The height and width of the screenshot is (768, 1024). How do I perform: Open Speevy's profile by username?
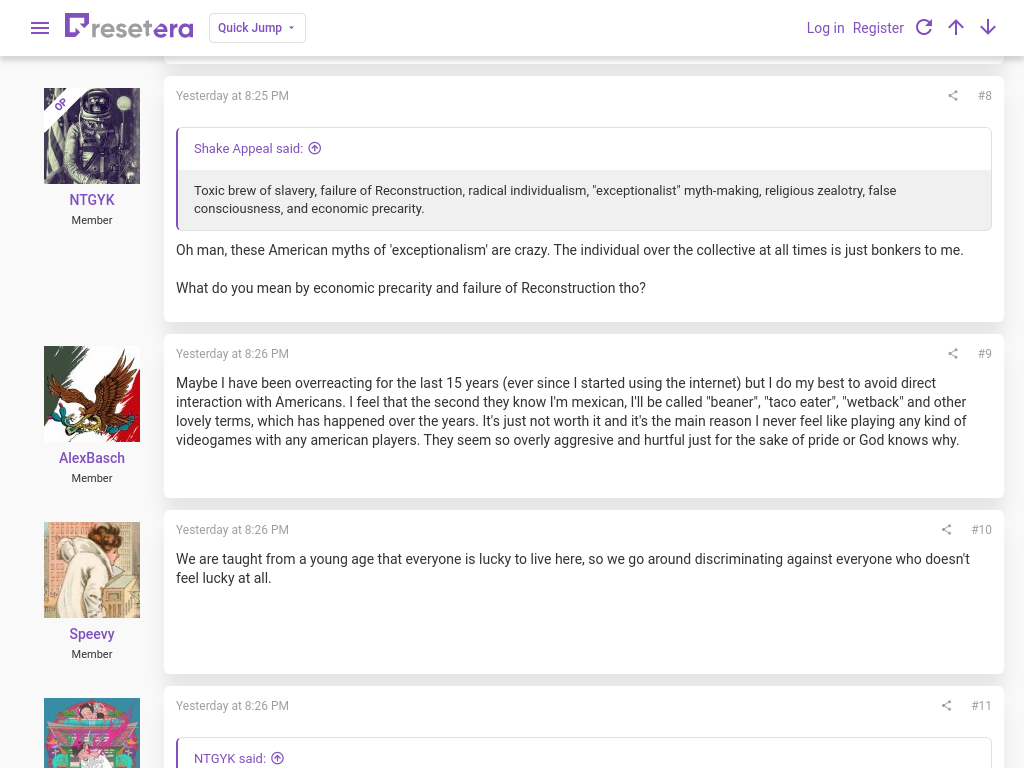tap(92, 634)
